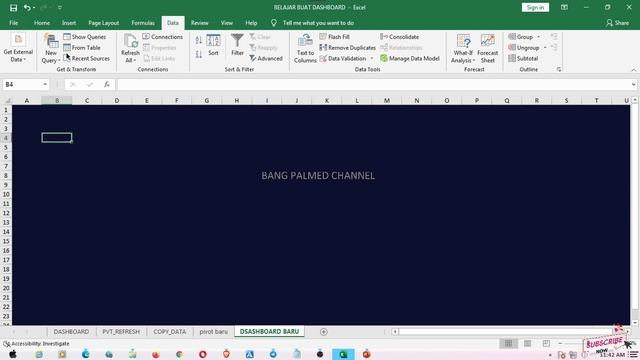Click Tell me what you want to do
This screenshot has width=640, height=360.
318,23
